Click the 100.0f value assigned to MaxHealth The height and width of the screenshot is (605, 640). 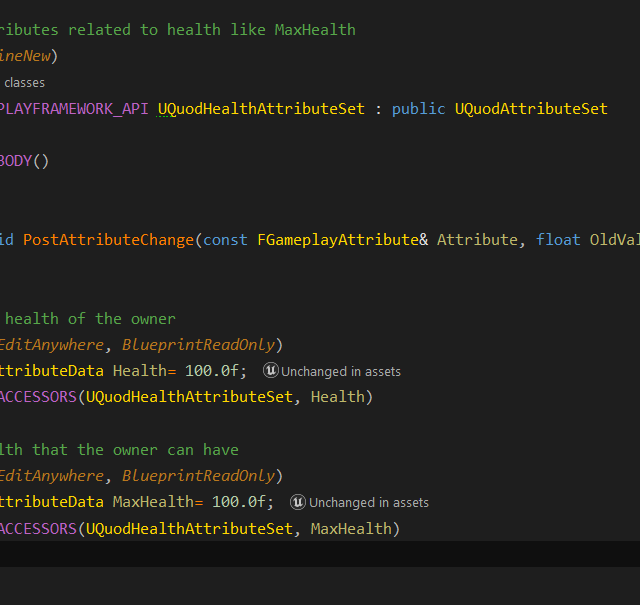242,502
